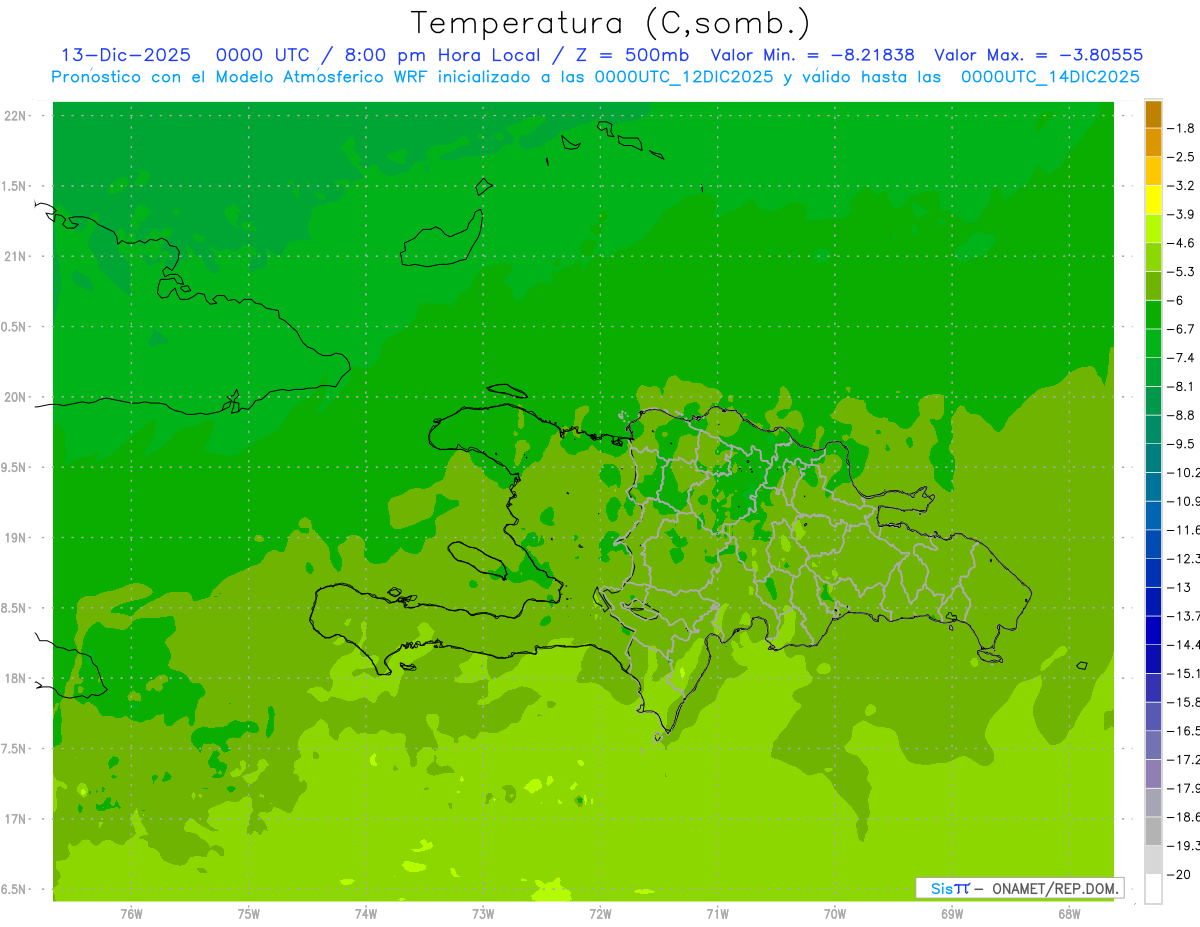The image size is (1200, 927).
Task: Pick the teal swatch between -9.5 and -10.2
Action: [x=1153, y=458]
